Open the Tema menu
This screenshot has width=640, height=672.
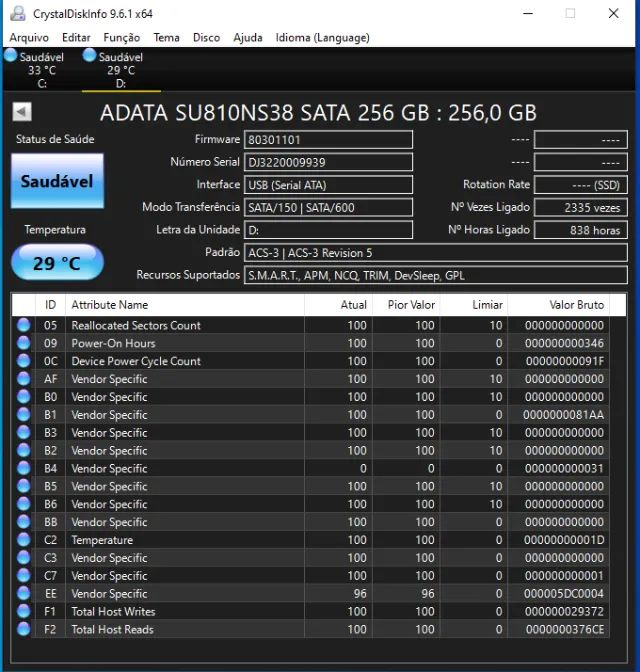(x=166, y=38)
